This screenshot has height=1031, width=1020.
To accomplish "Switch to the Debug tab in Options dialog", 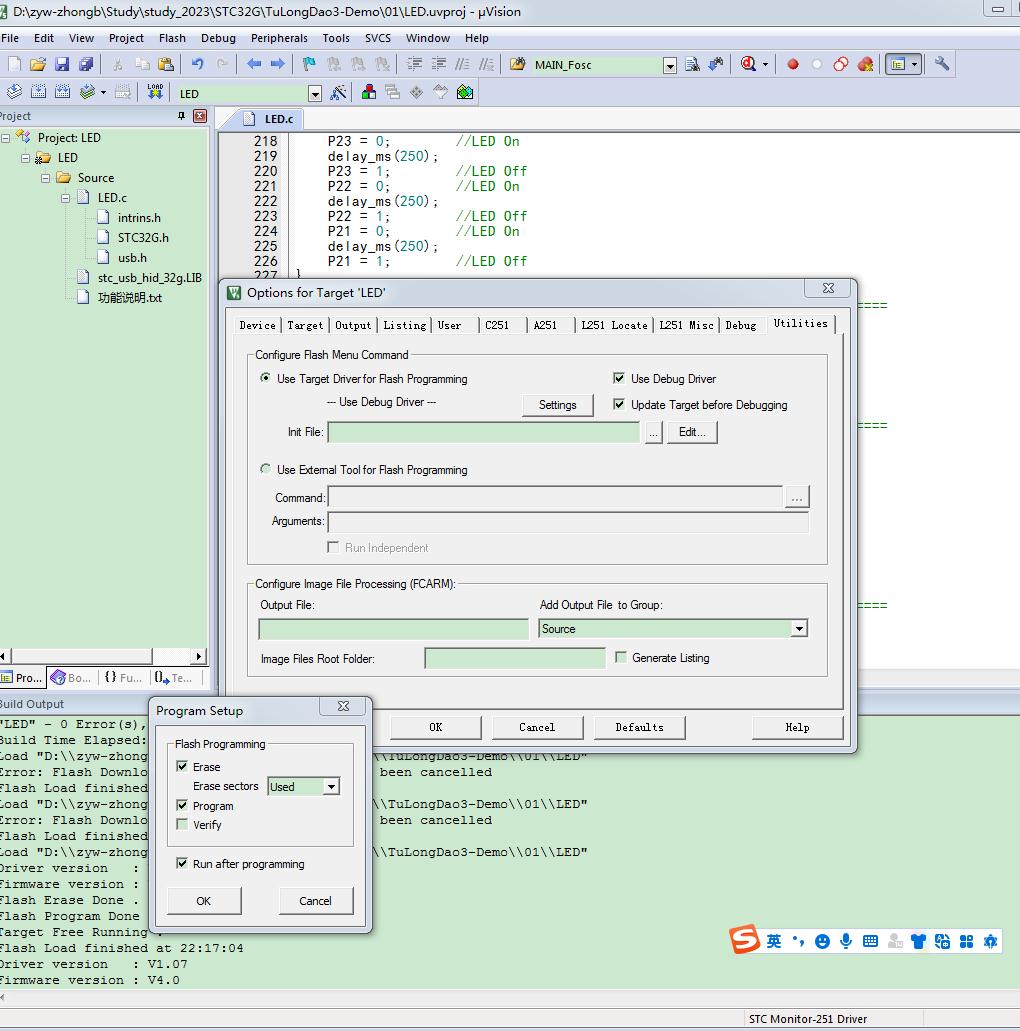I will click(741, 325).
